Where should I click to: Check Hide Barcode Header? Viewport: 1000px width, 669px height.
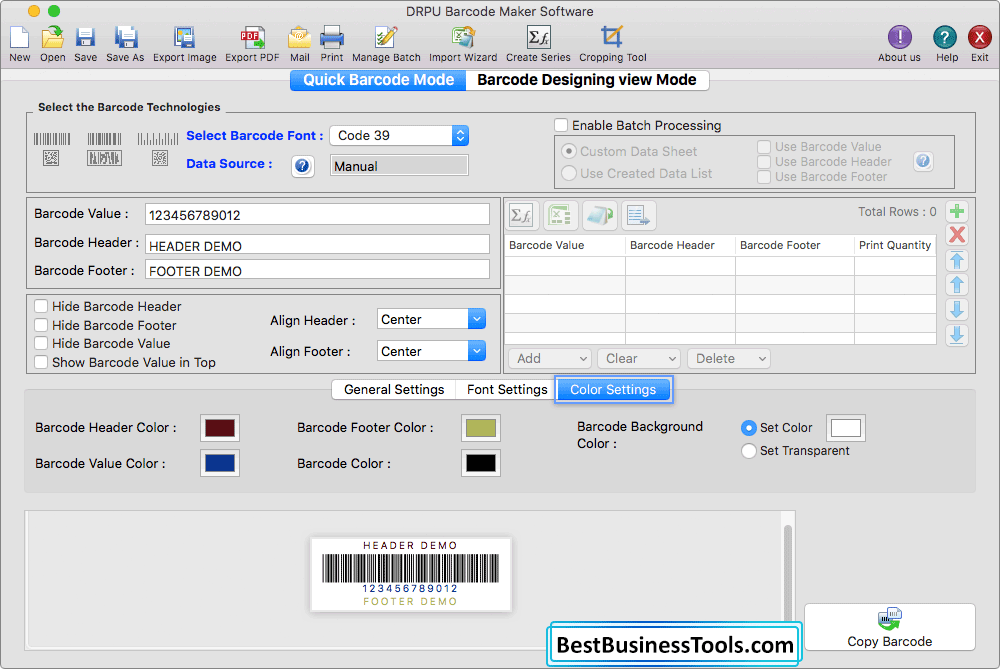[41, 306]
